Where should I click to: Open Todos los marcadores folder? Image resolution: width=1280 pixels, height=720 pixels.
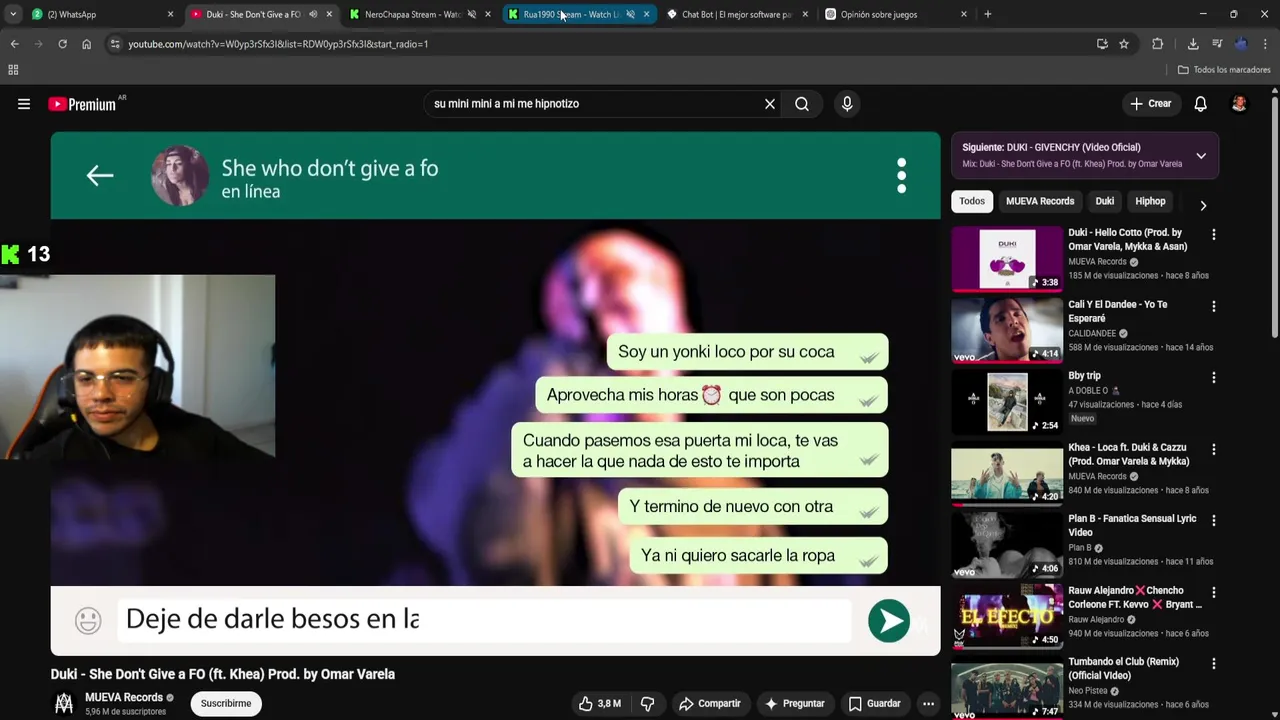(1224, 70)
